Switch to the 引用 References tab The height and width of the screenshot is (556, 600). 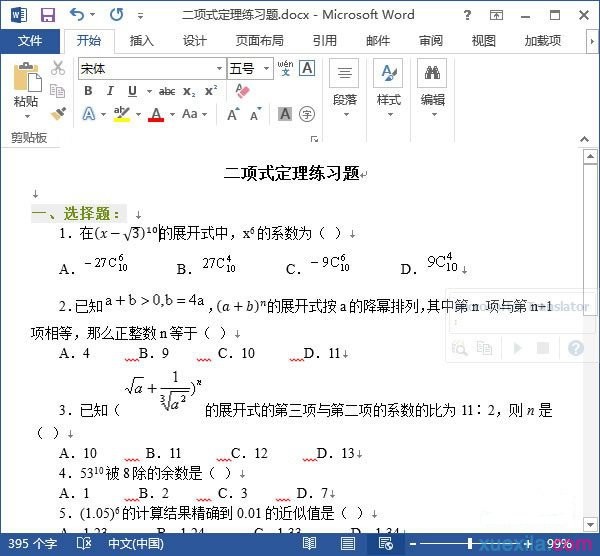pos(324,41)
